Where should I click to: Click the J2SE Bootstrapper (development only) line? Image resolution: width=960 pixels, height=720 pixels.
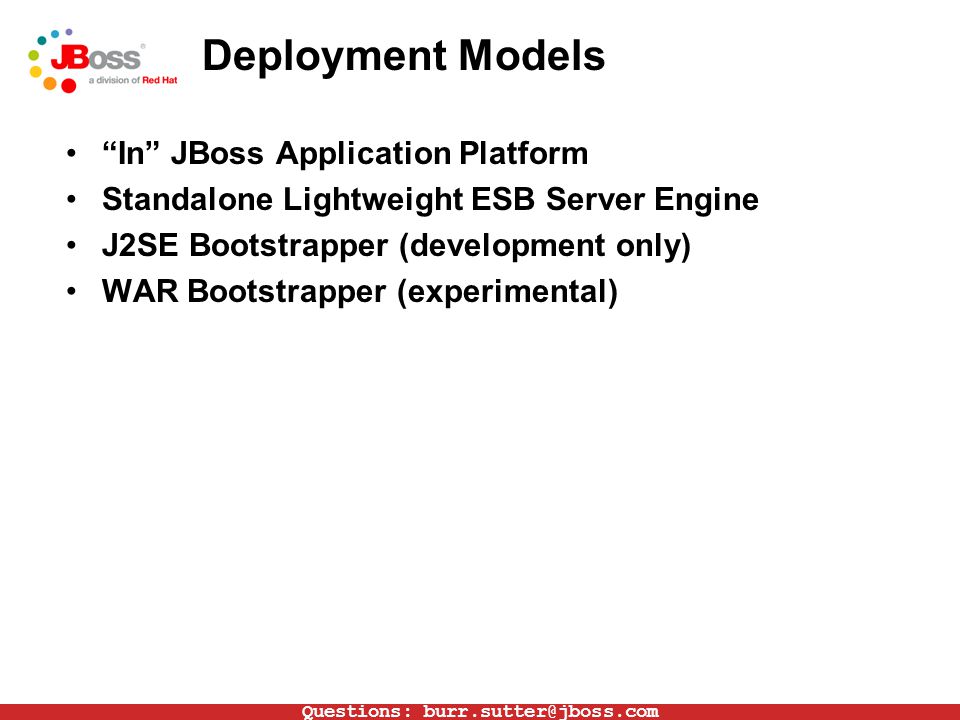pyautogui.click(x=396, y=246)
